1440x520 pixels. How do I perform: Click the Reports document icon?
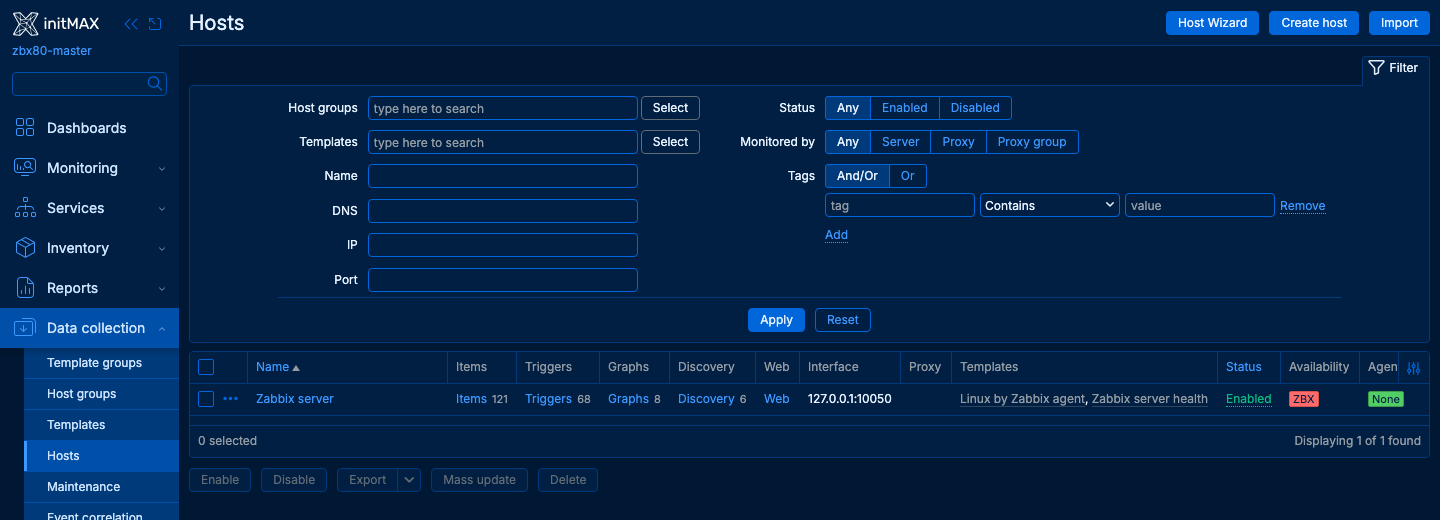(25, 288)
